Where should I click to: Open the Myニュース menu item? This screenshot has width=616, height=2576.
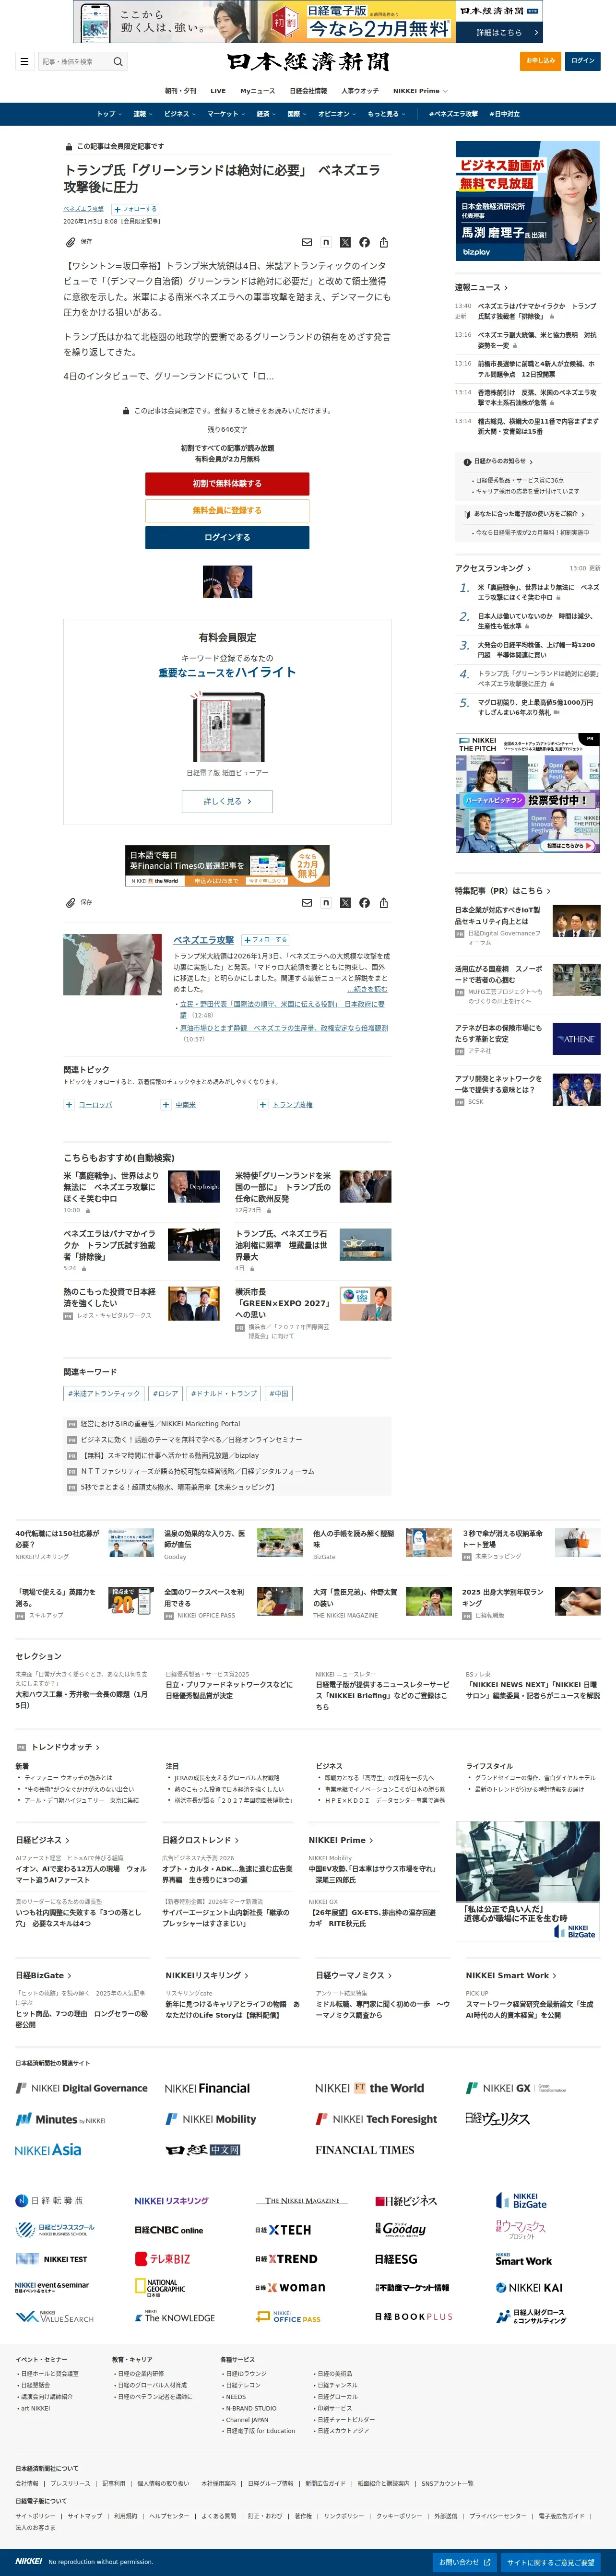pos(257,91)
